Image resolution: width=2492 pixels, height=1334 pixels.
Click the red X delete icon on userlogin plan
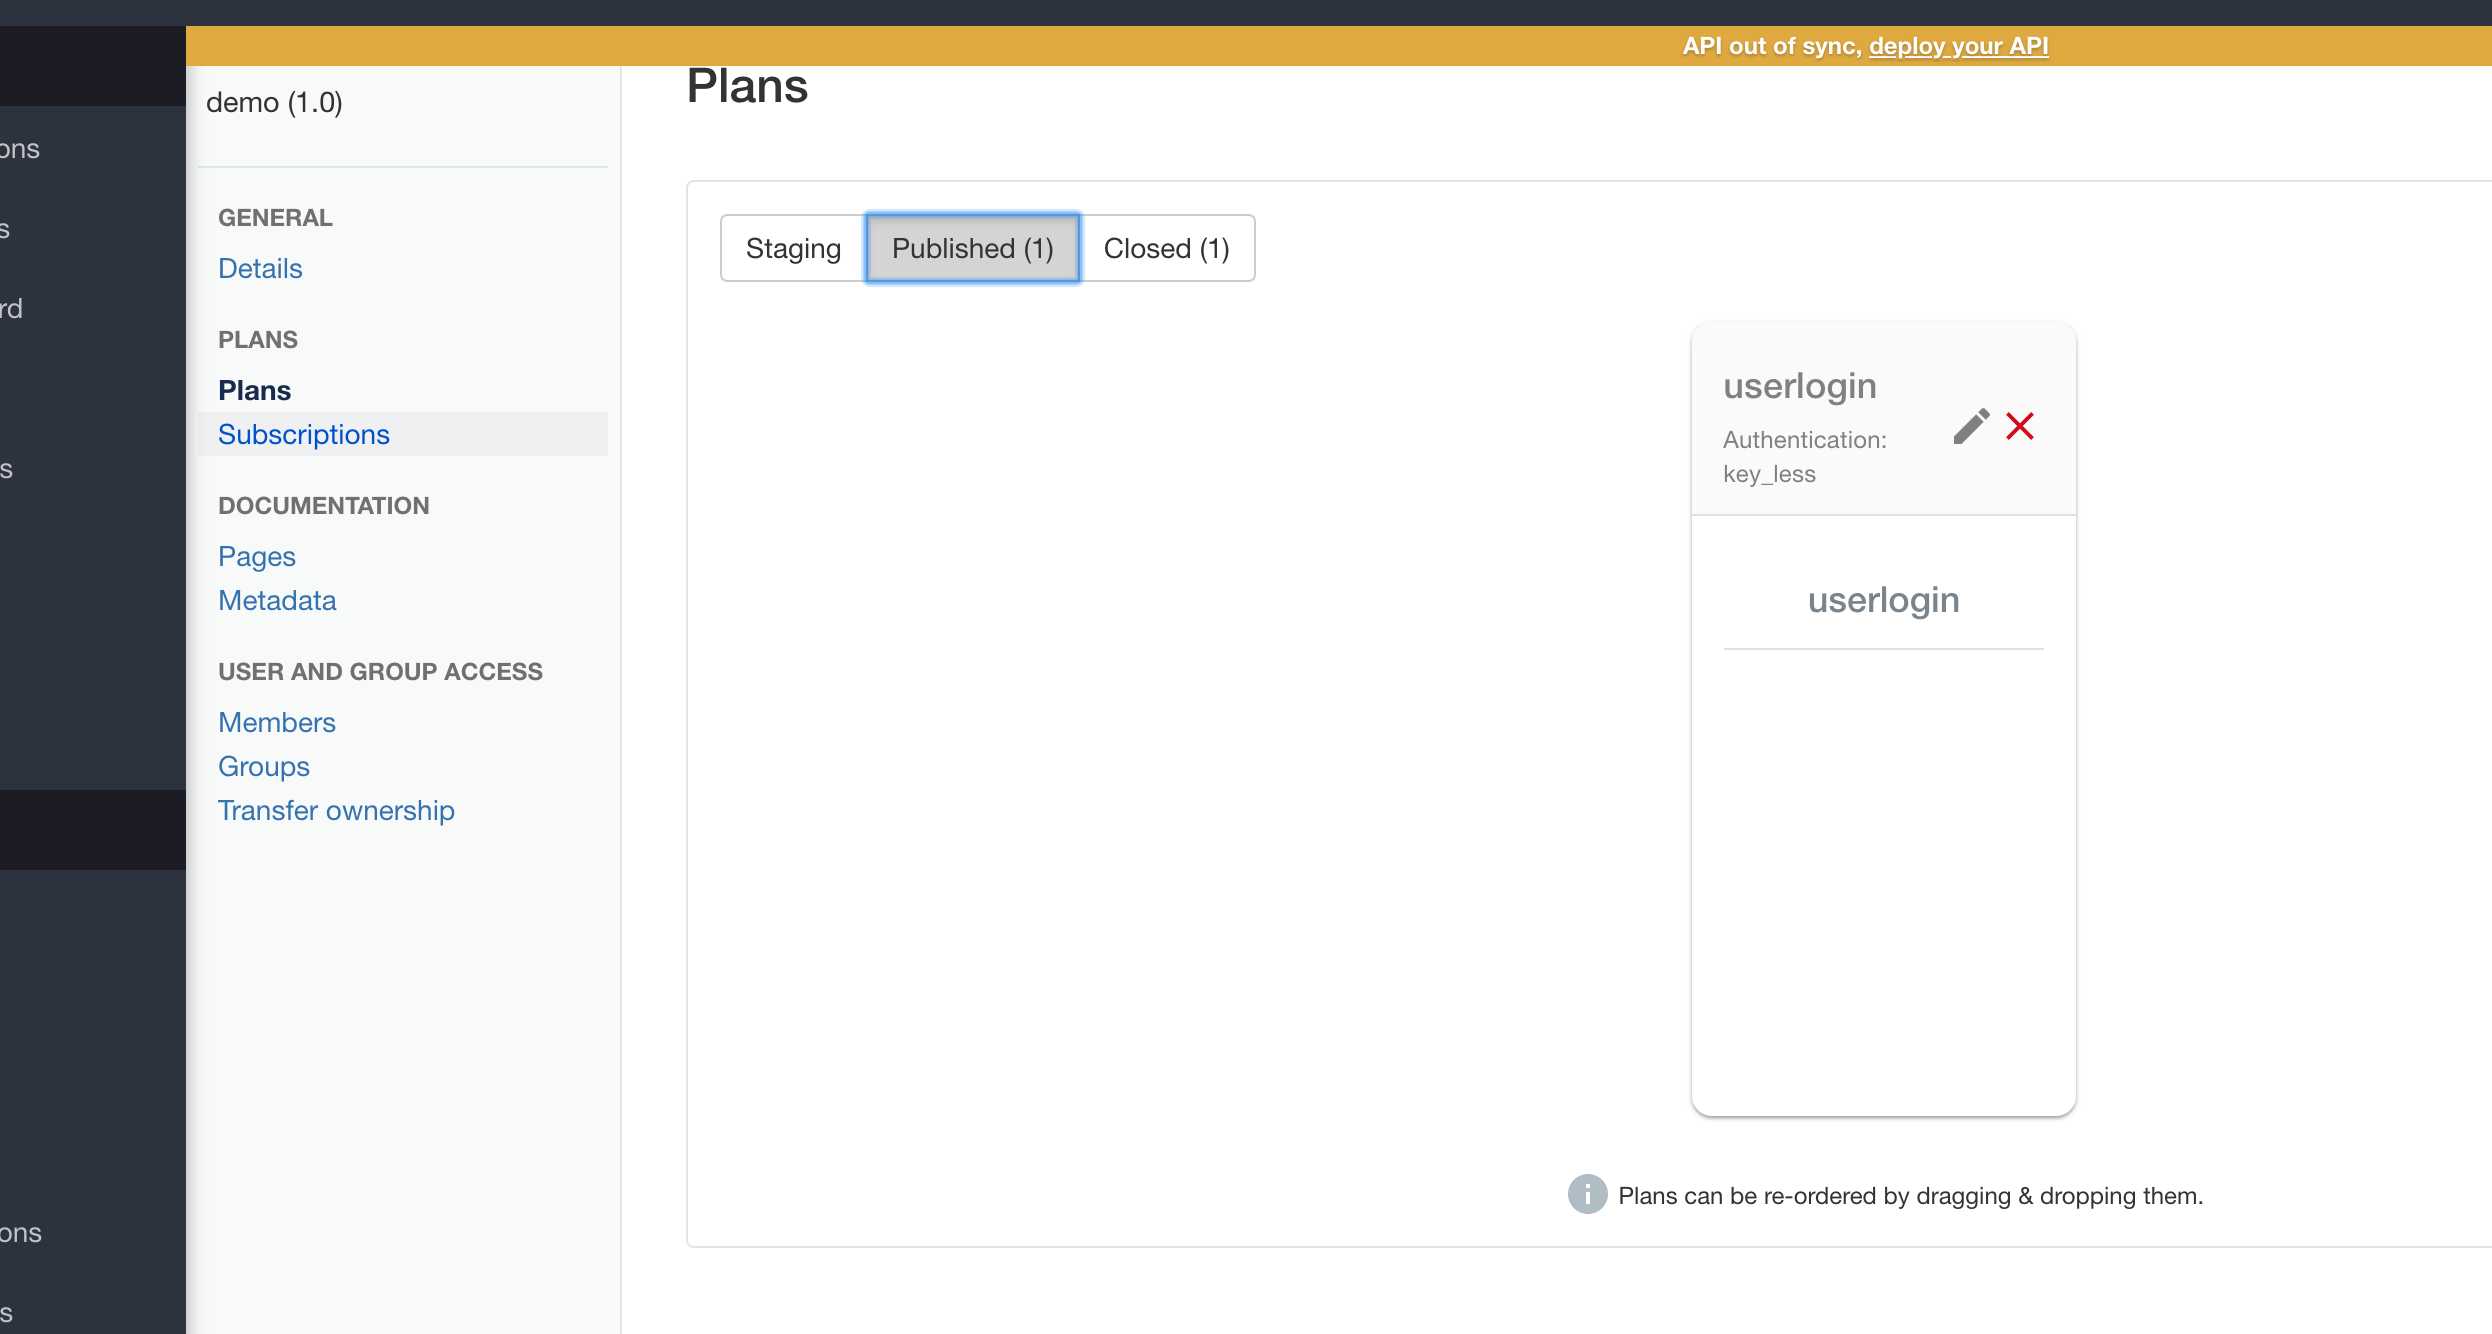click(2019, 425)
